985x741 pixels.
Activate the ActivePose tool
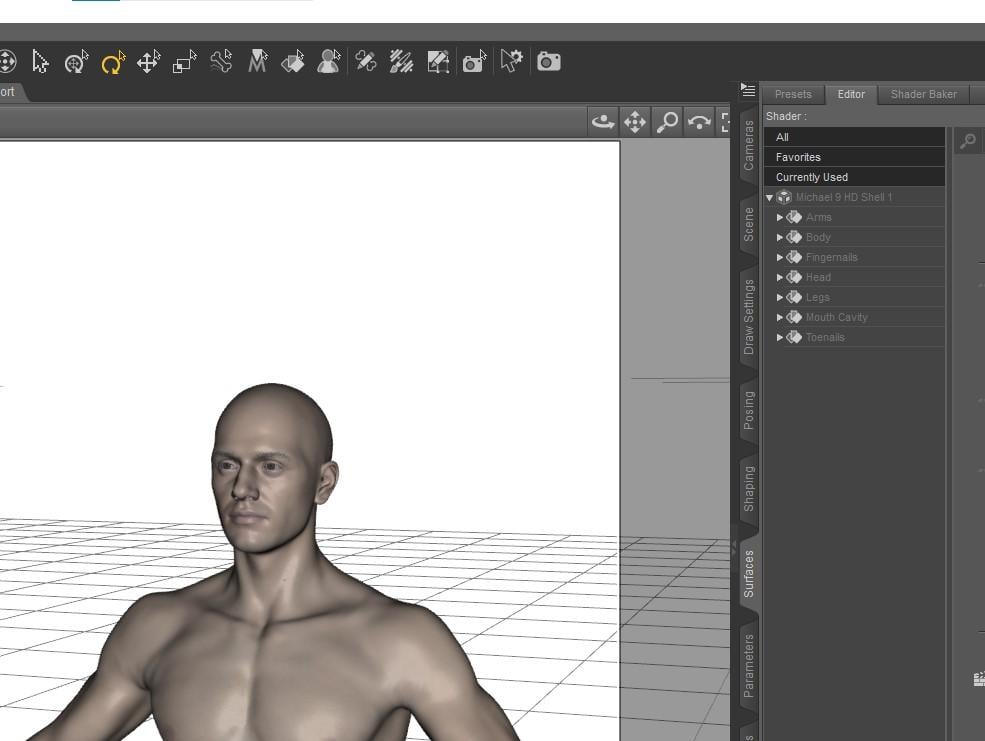click(x=77, y=62)
